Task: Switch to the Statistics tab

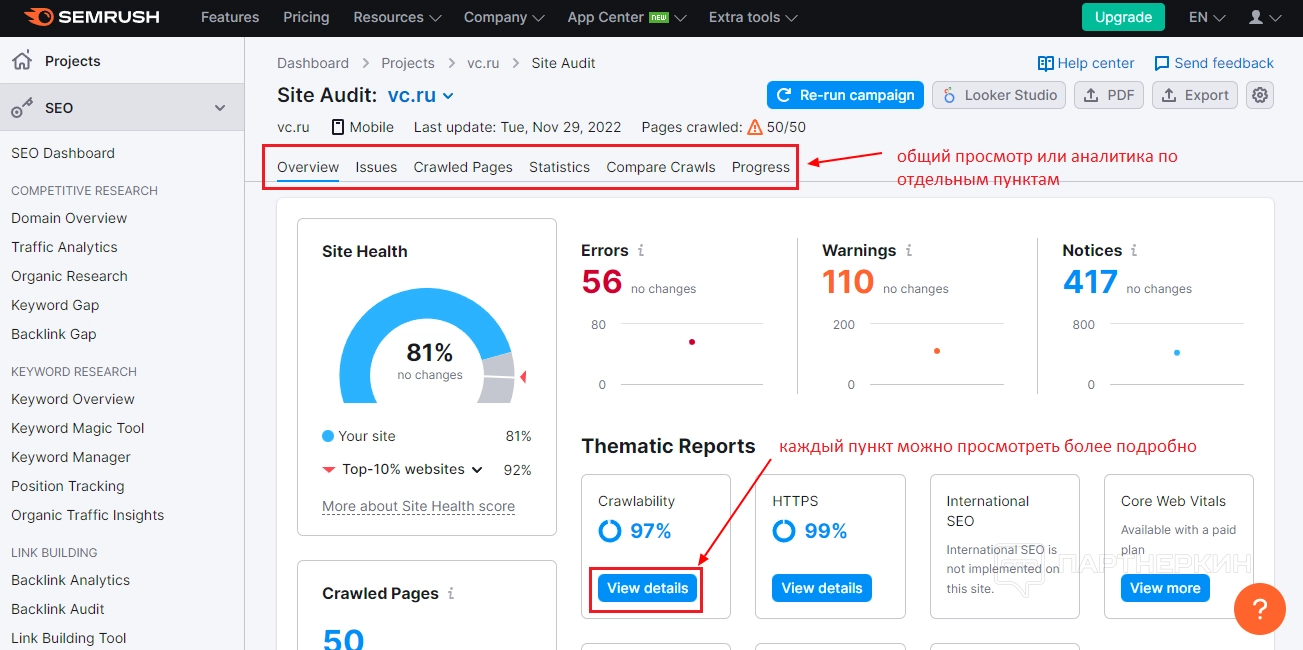Action: tap(559, 167)
